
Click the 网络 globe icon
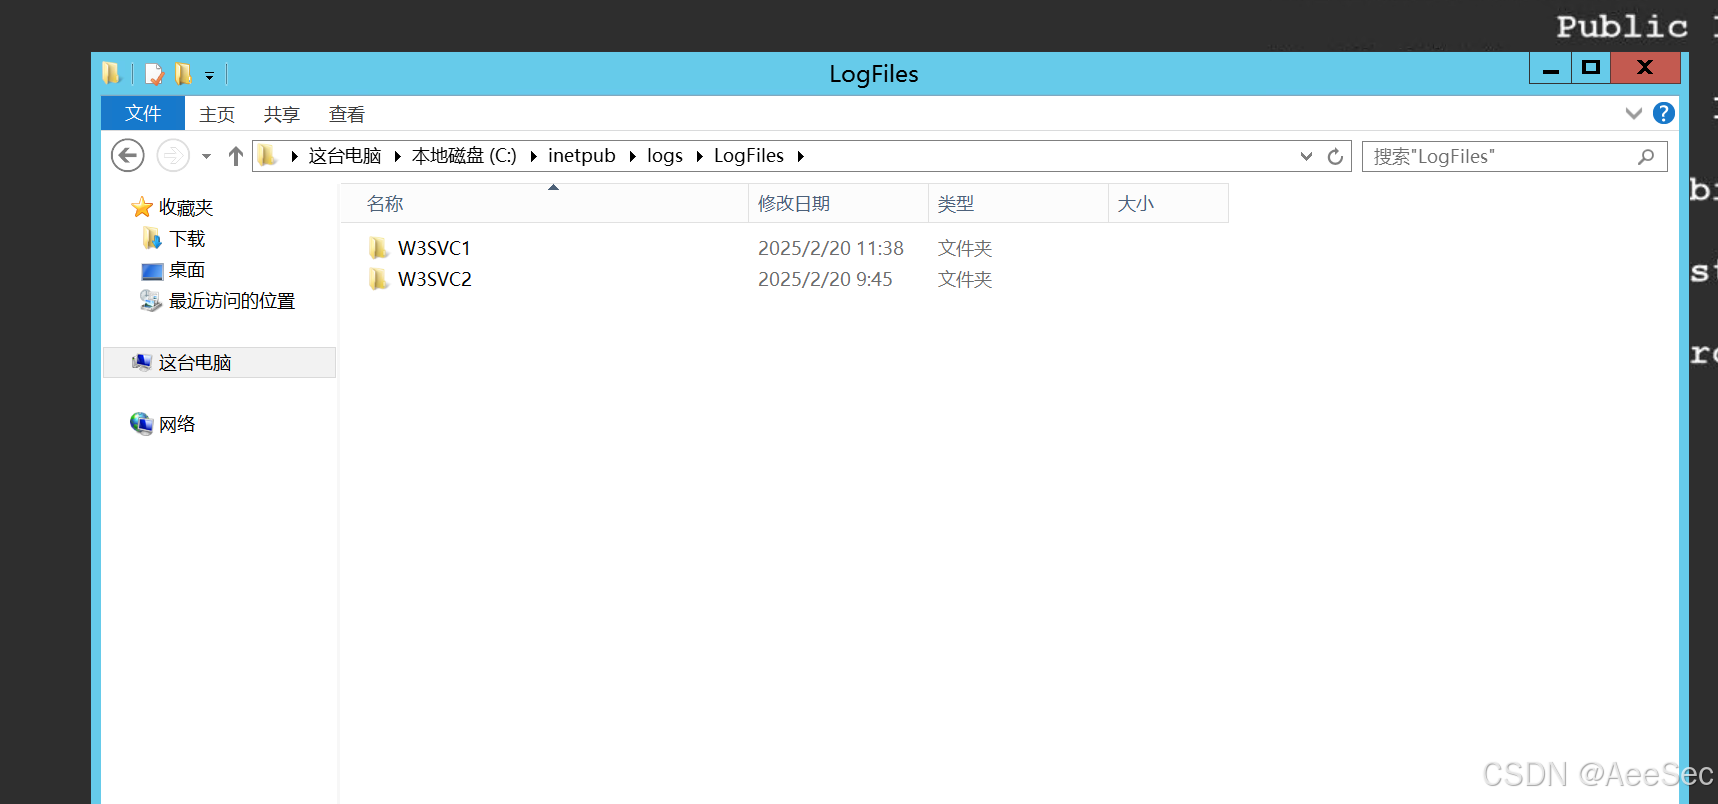[x=142, y=423]
